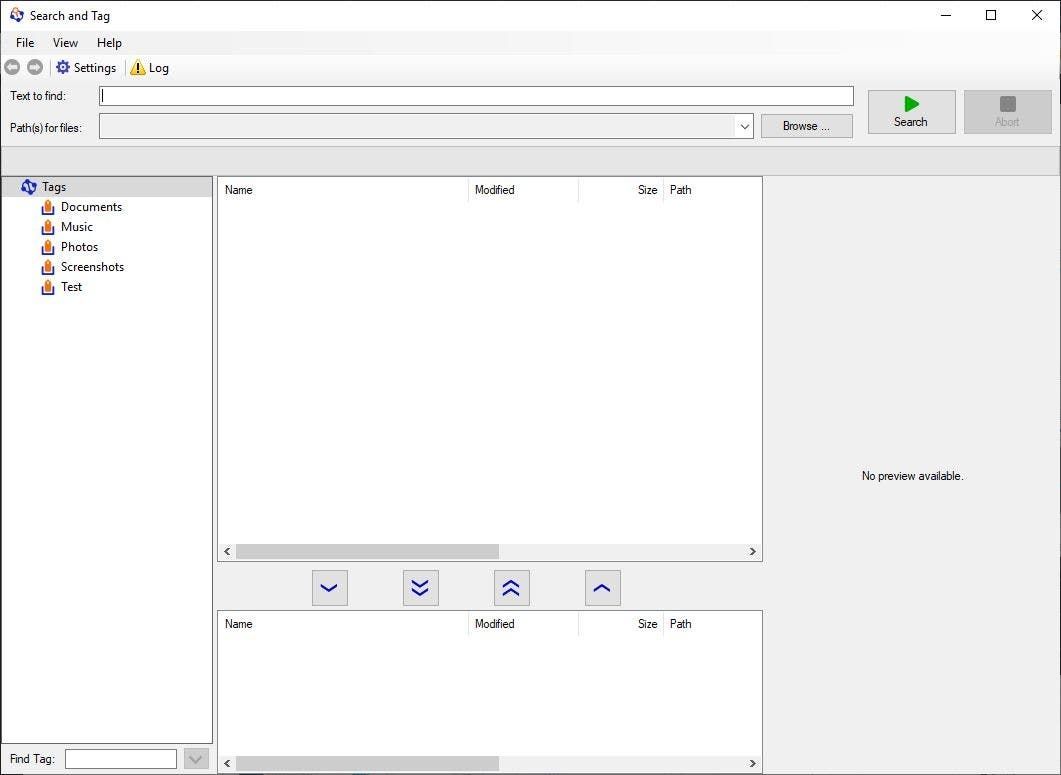
Task: Sort upper list by Path column
Action: tap(712, 190)
